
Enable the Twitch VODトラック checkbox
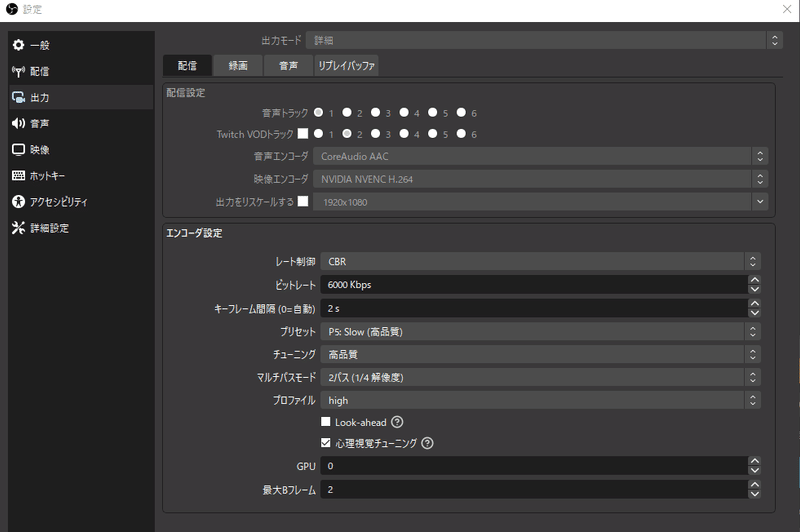(303, 133)
